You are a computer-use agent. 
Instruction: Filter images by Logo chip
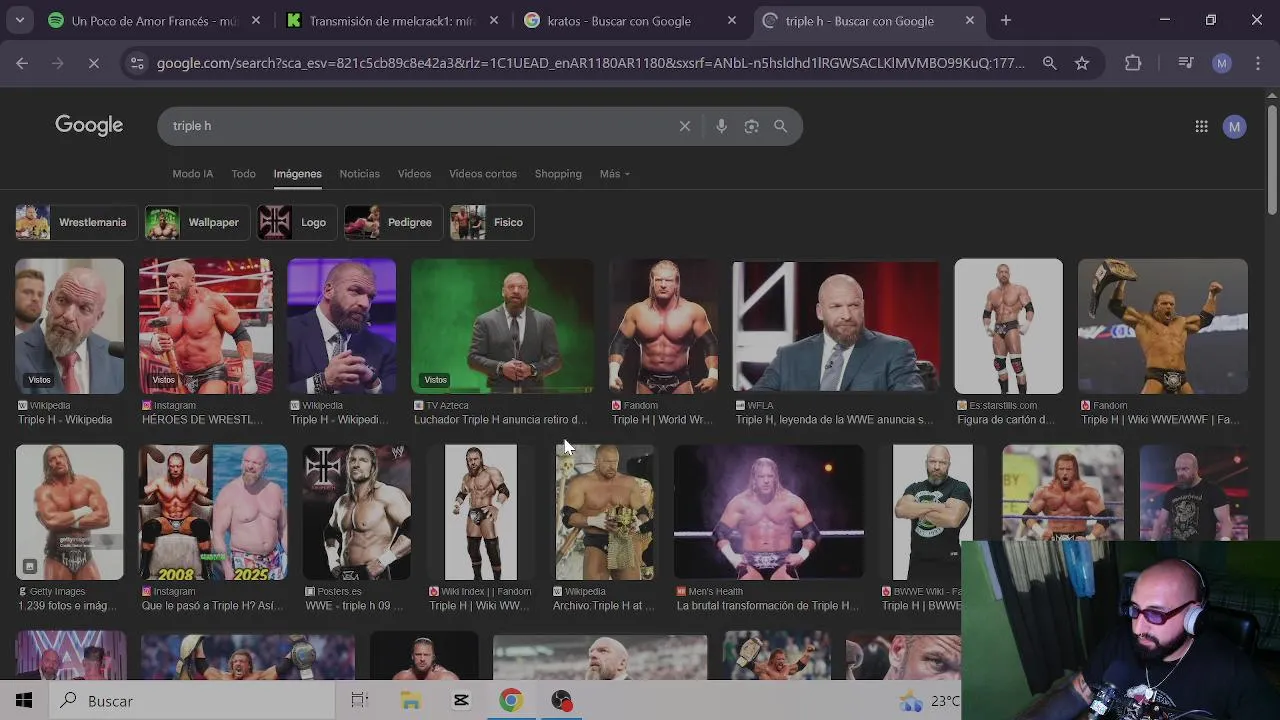point(297,222)
